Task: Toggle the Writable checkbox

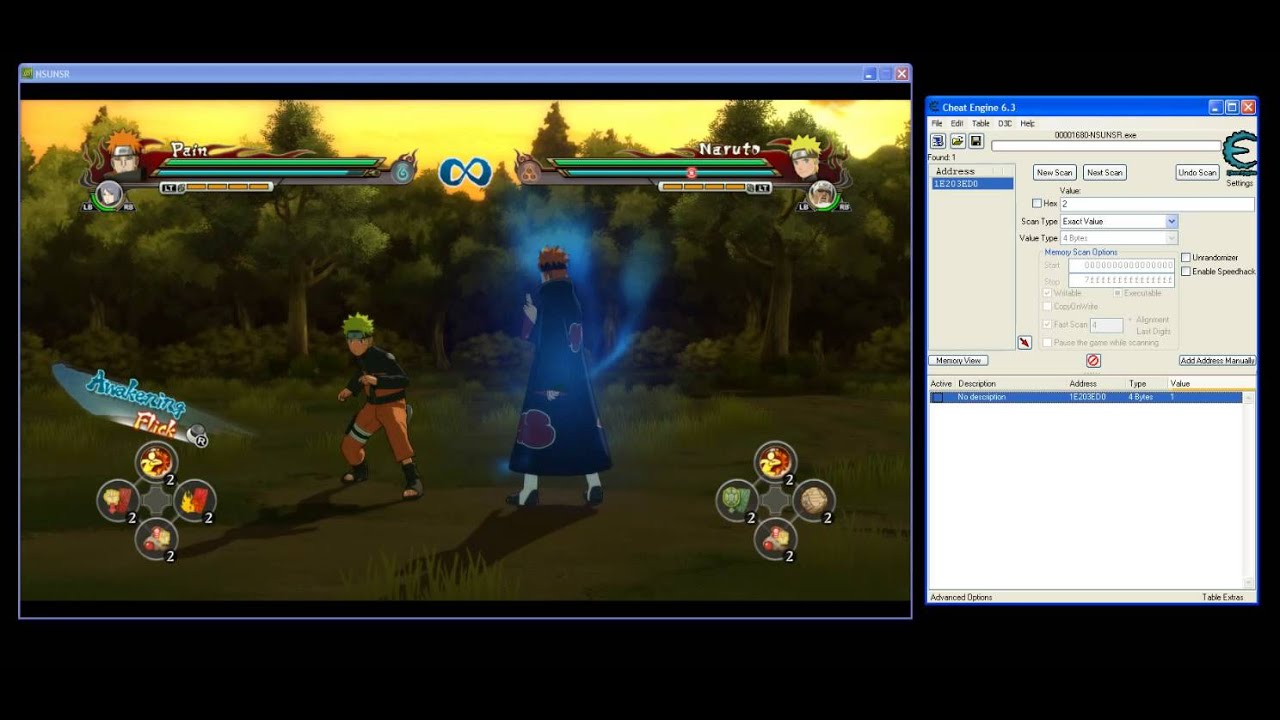Action: coord(1047,293)
